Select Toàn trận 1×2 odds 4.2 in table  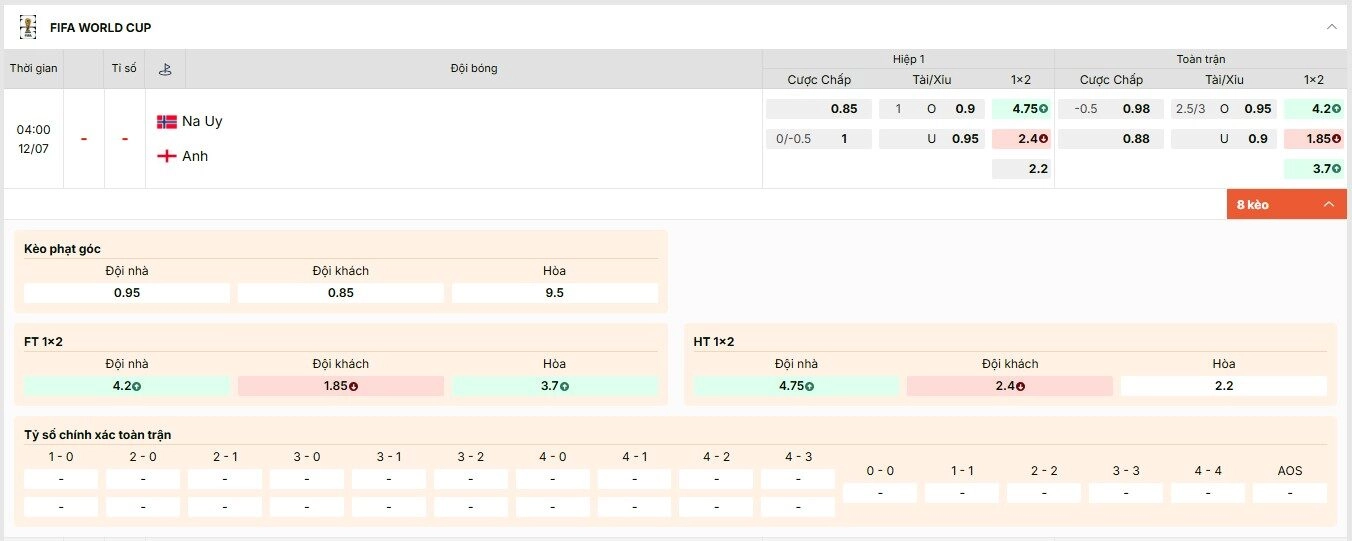[x=1314, y=109]
